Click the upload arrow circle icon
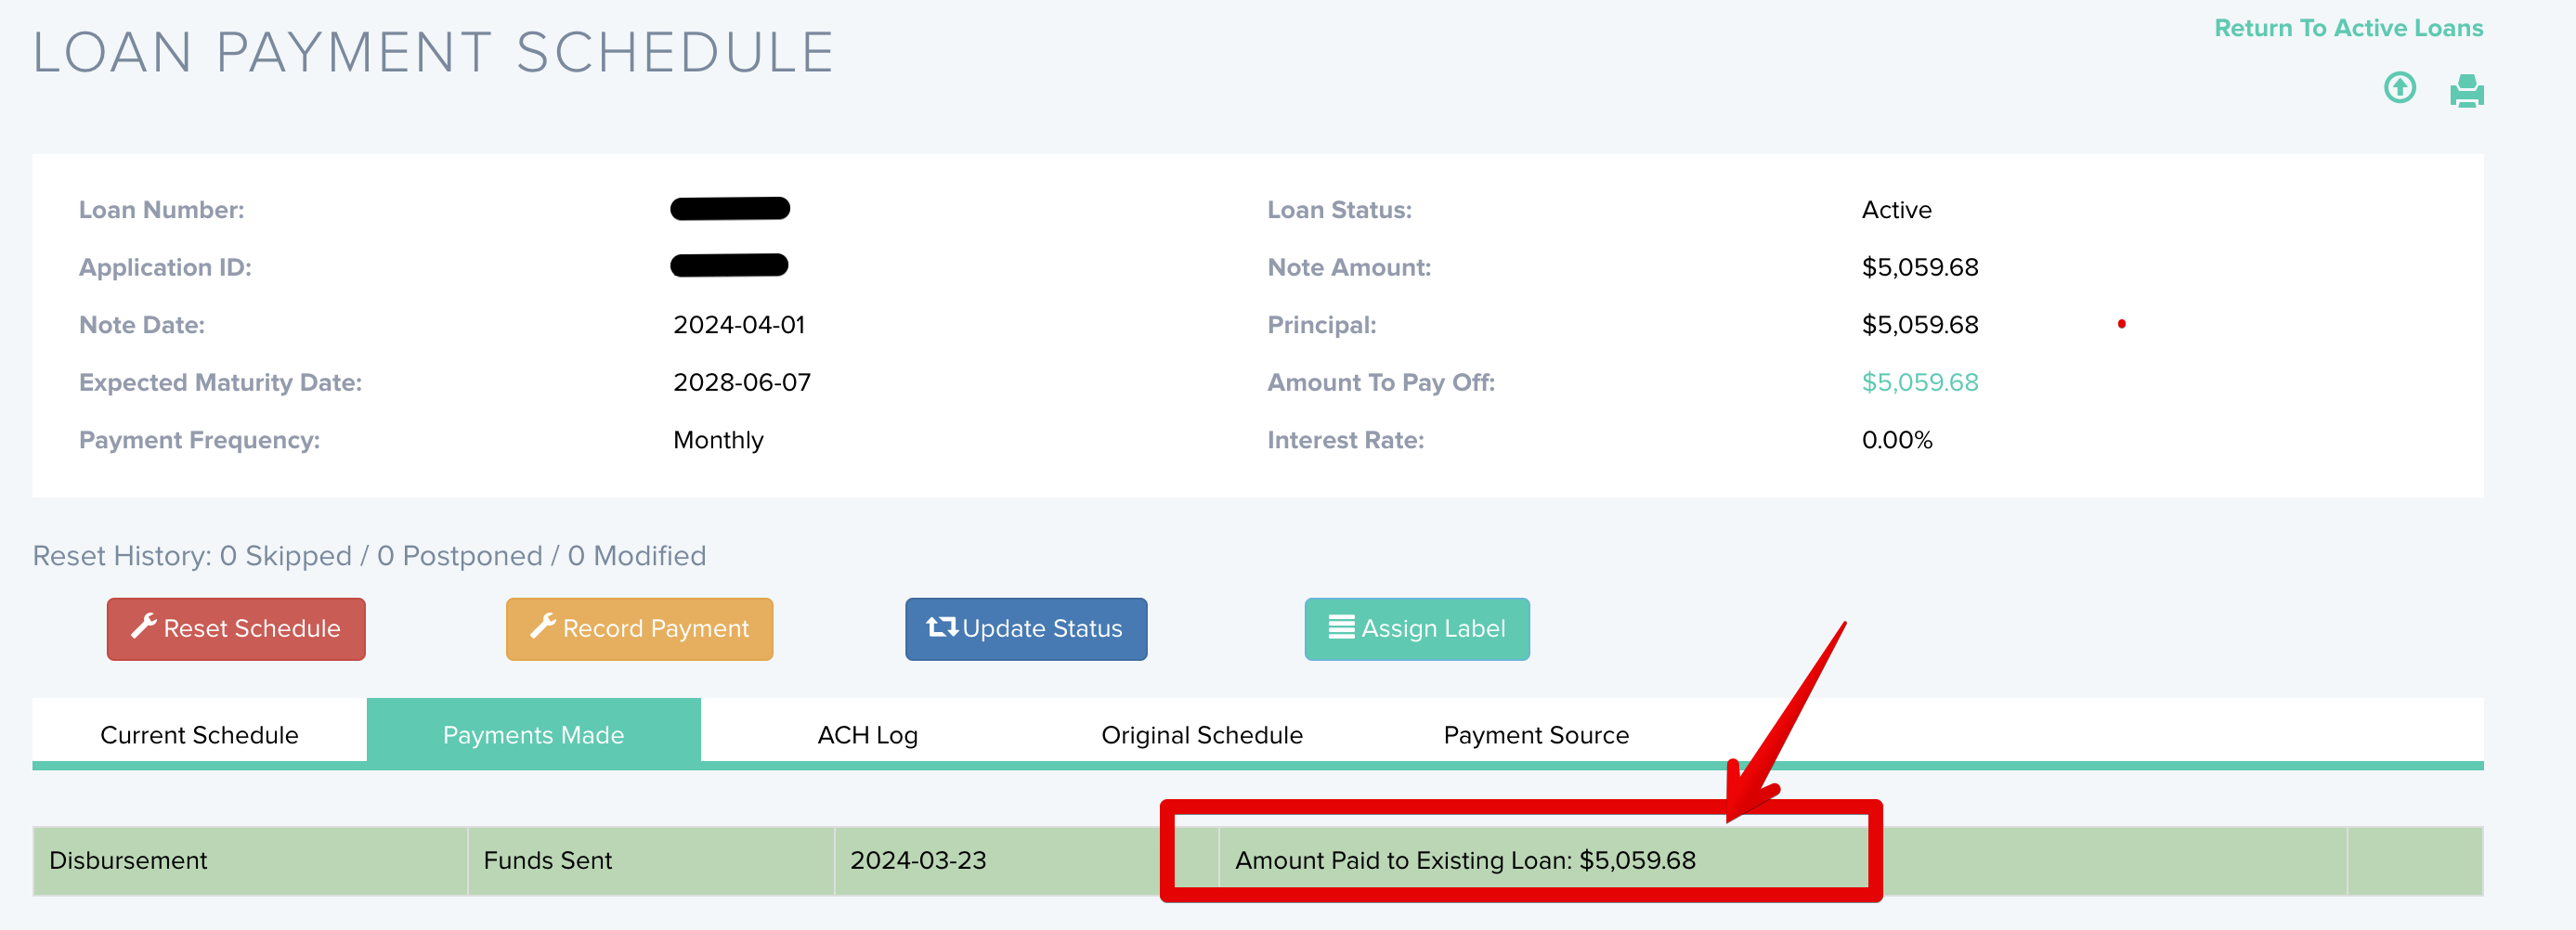Image resolution: width=2576 pixels, height=930 pixels. (x=2399, y=88)
